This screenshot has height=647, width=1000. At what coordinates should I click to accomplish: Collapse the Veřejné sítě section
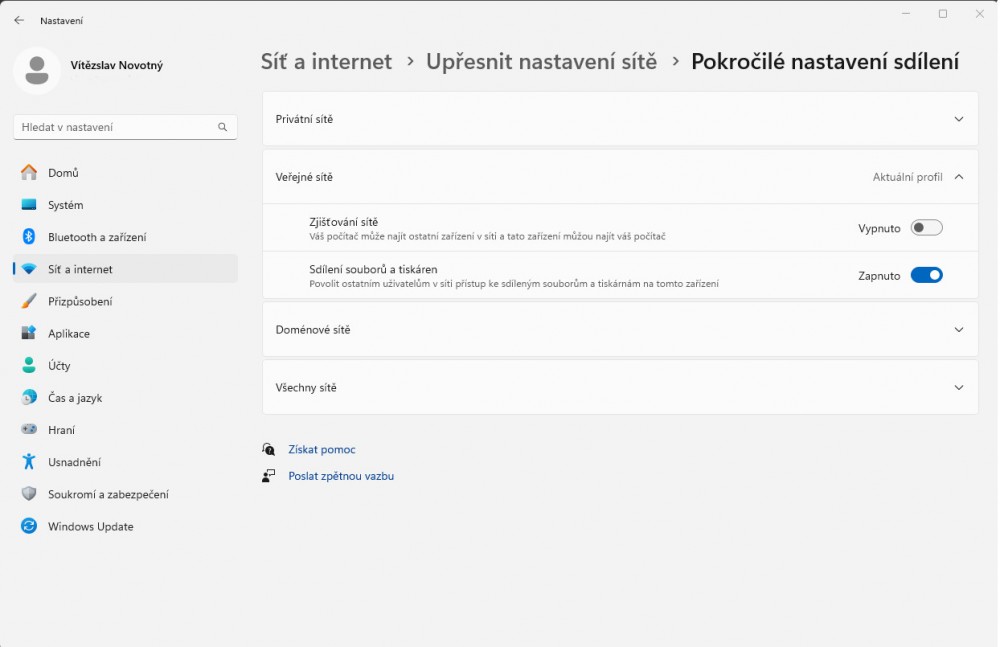pyautogui.click(x=958, y=177)
